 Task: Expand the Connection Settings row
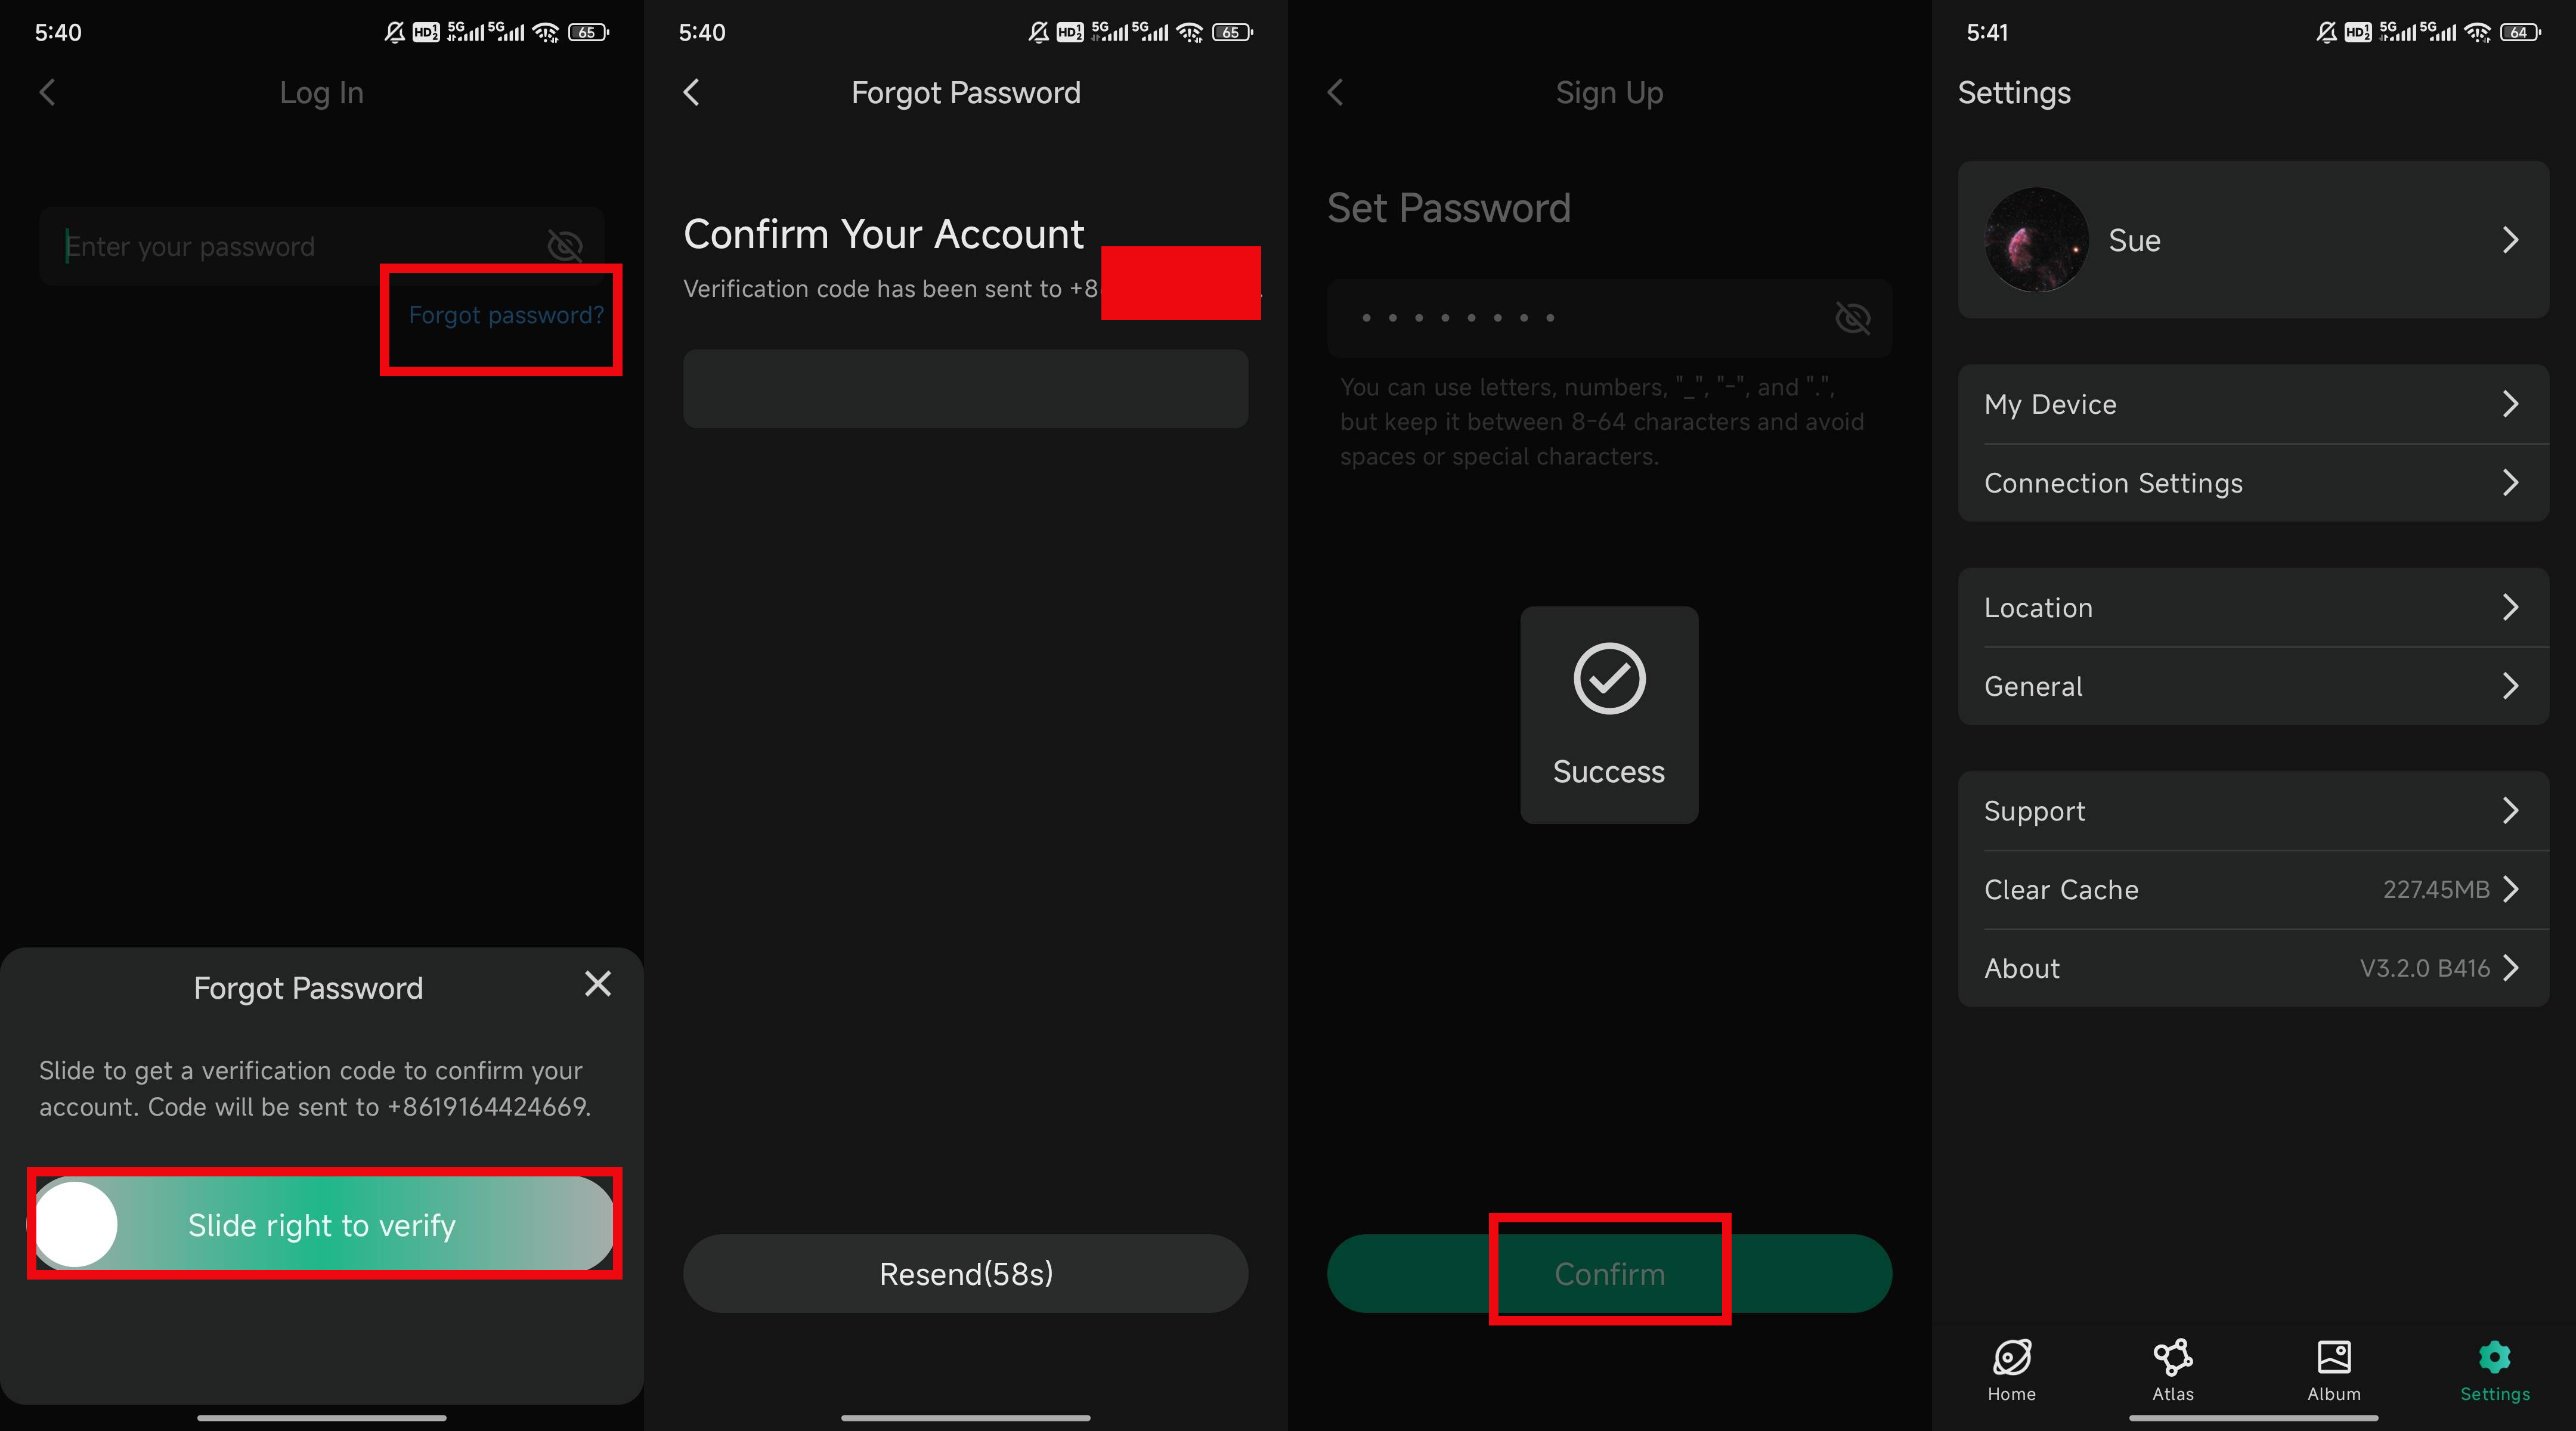click(x=2253, y=483)
